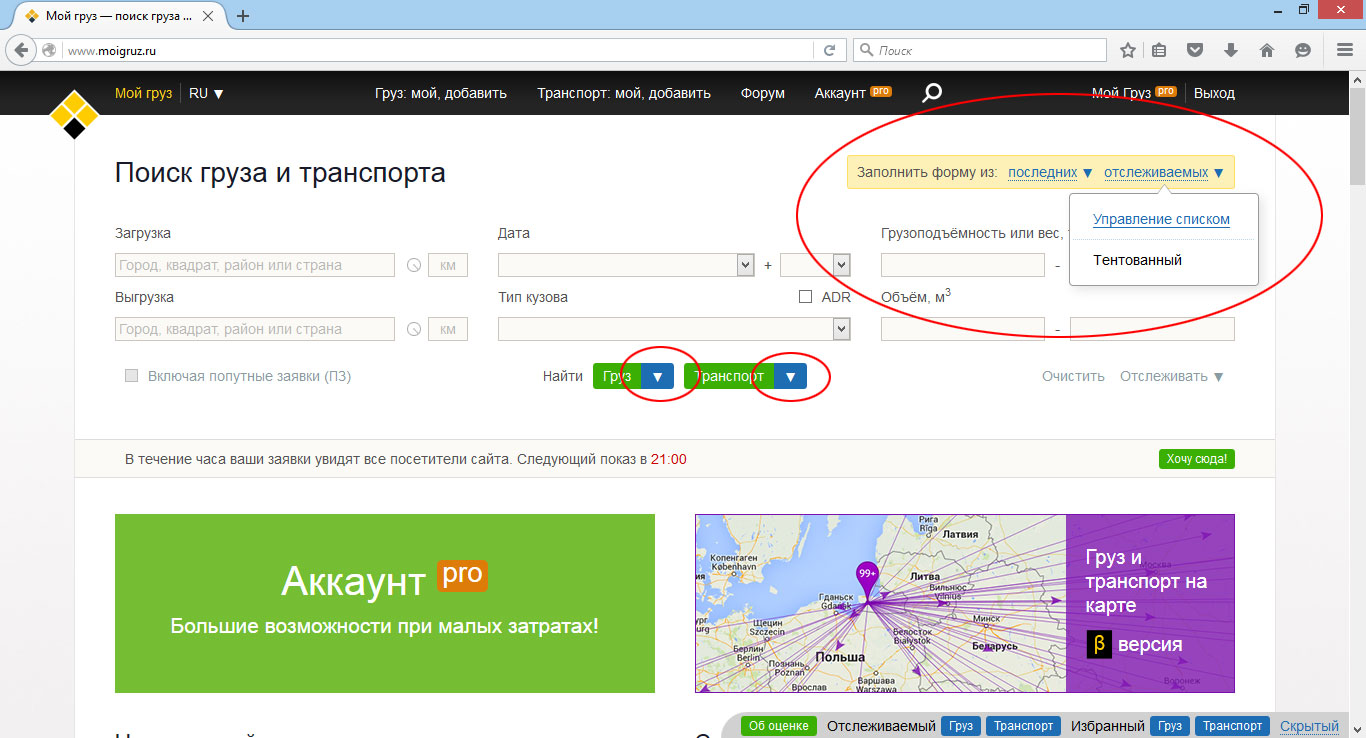Reload page with the refresh icon
Image resolution: width=1366 pixels, height=738 pixels.
tap(829, 50)
